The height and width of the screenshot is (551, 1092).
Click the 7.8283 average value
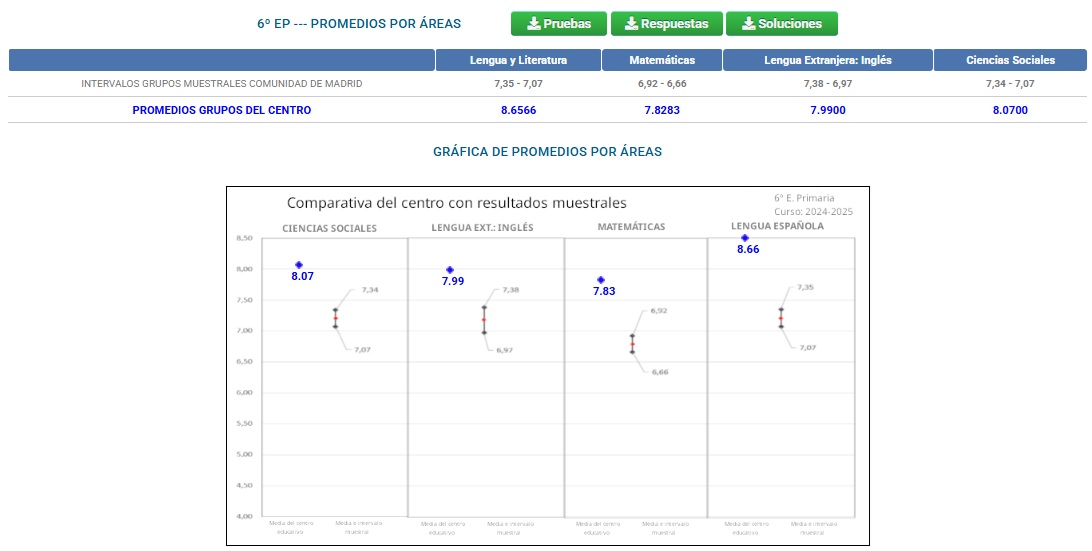point(661,110)
